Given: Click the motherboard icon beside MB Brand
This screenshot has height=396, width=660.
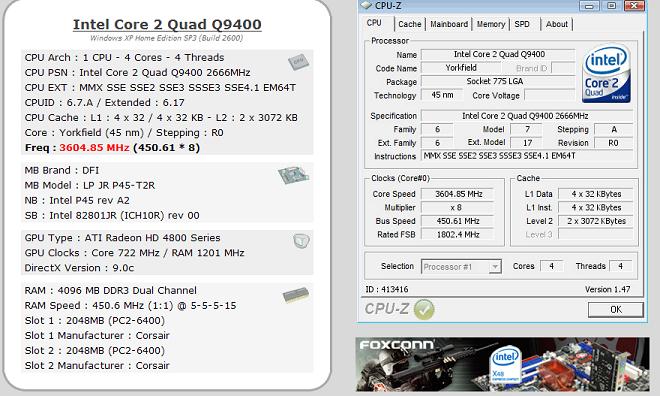Looking at the screenshot, I should pos(293,175).
